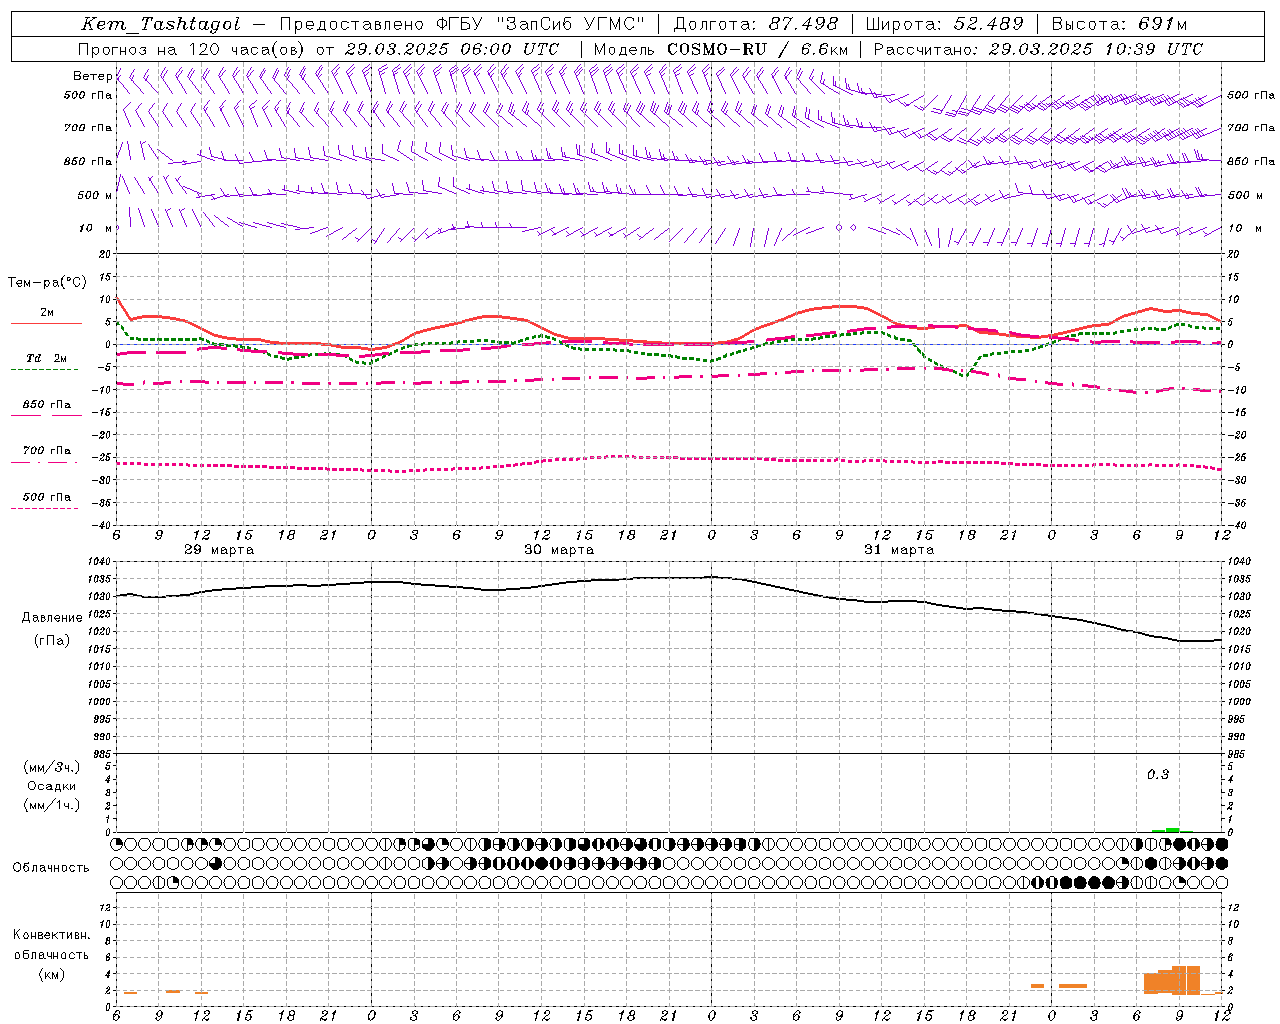
Task: Click the Ветер wind panel label
Action: pyautogui.click(x=93, y=76)
